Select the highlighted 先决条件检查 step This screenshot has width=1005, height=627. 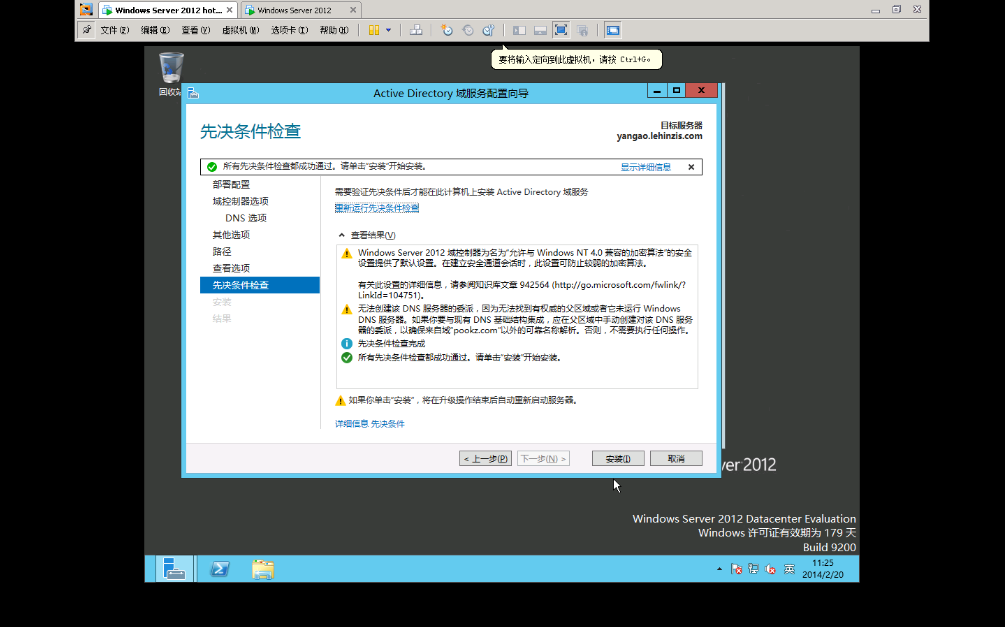pos(260,285)
